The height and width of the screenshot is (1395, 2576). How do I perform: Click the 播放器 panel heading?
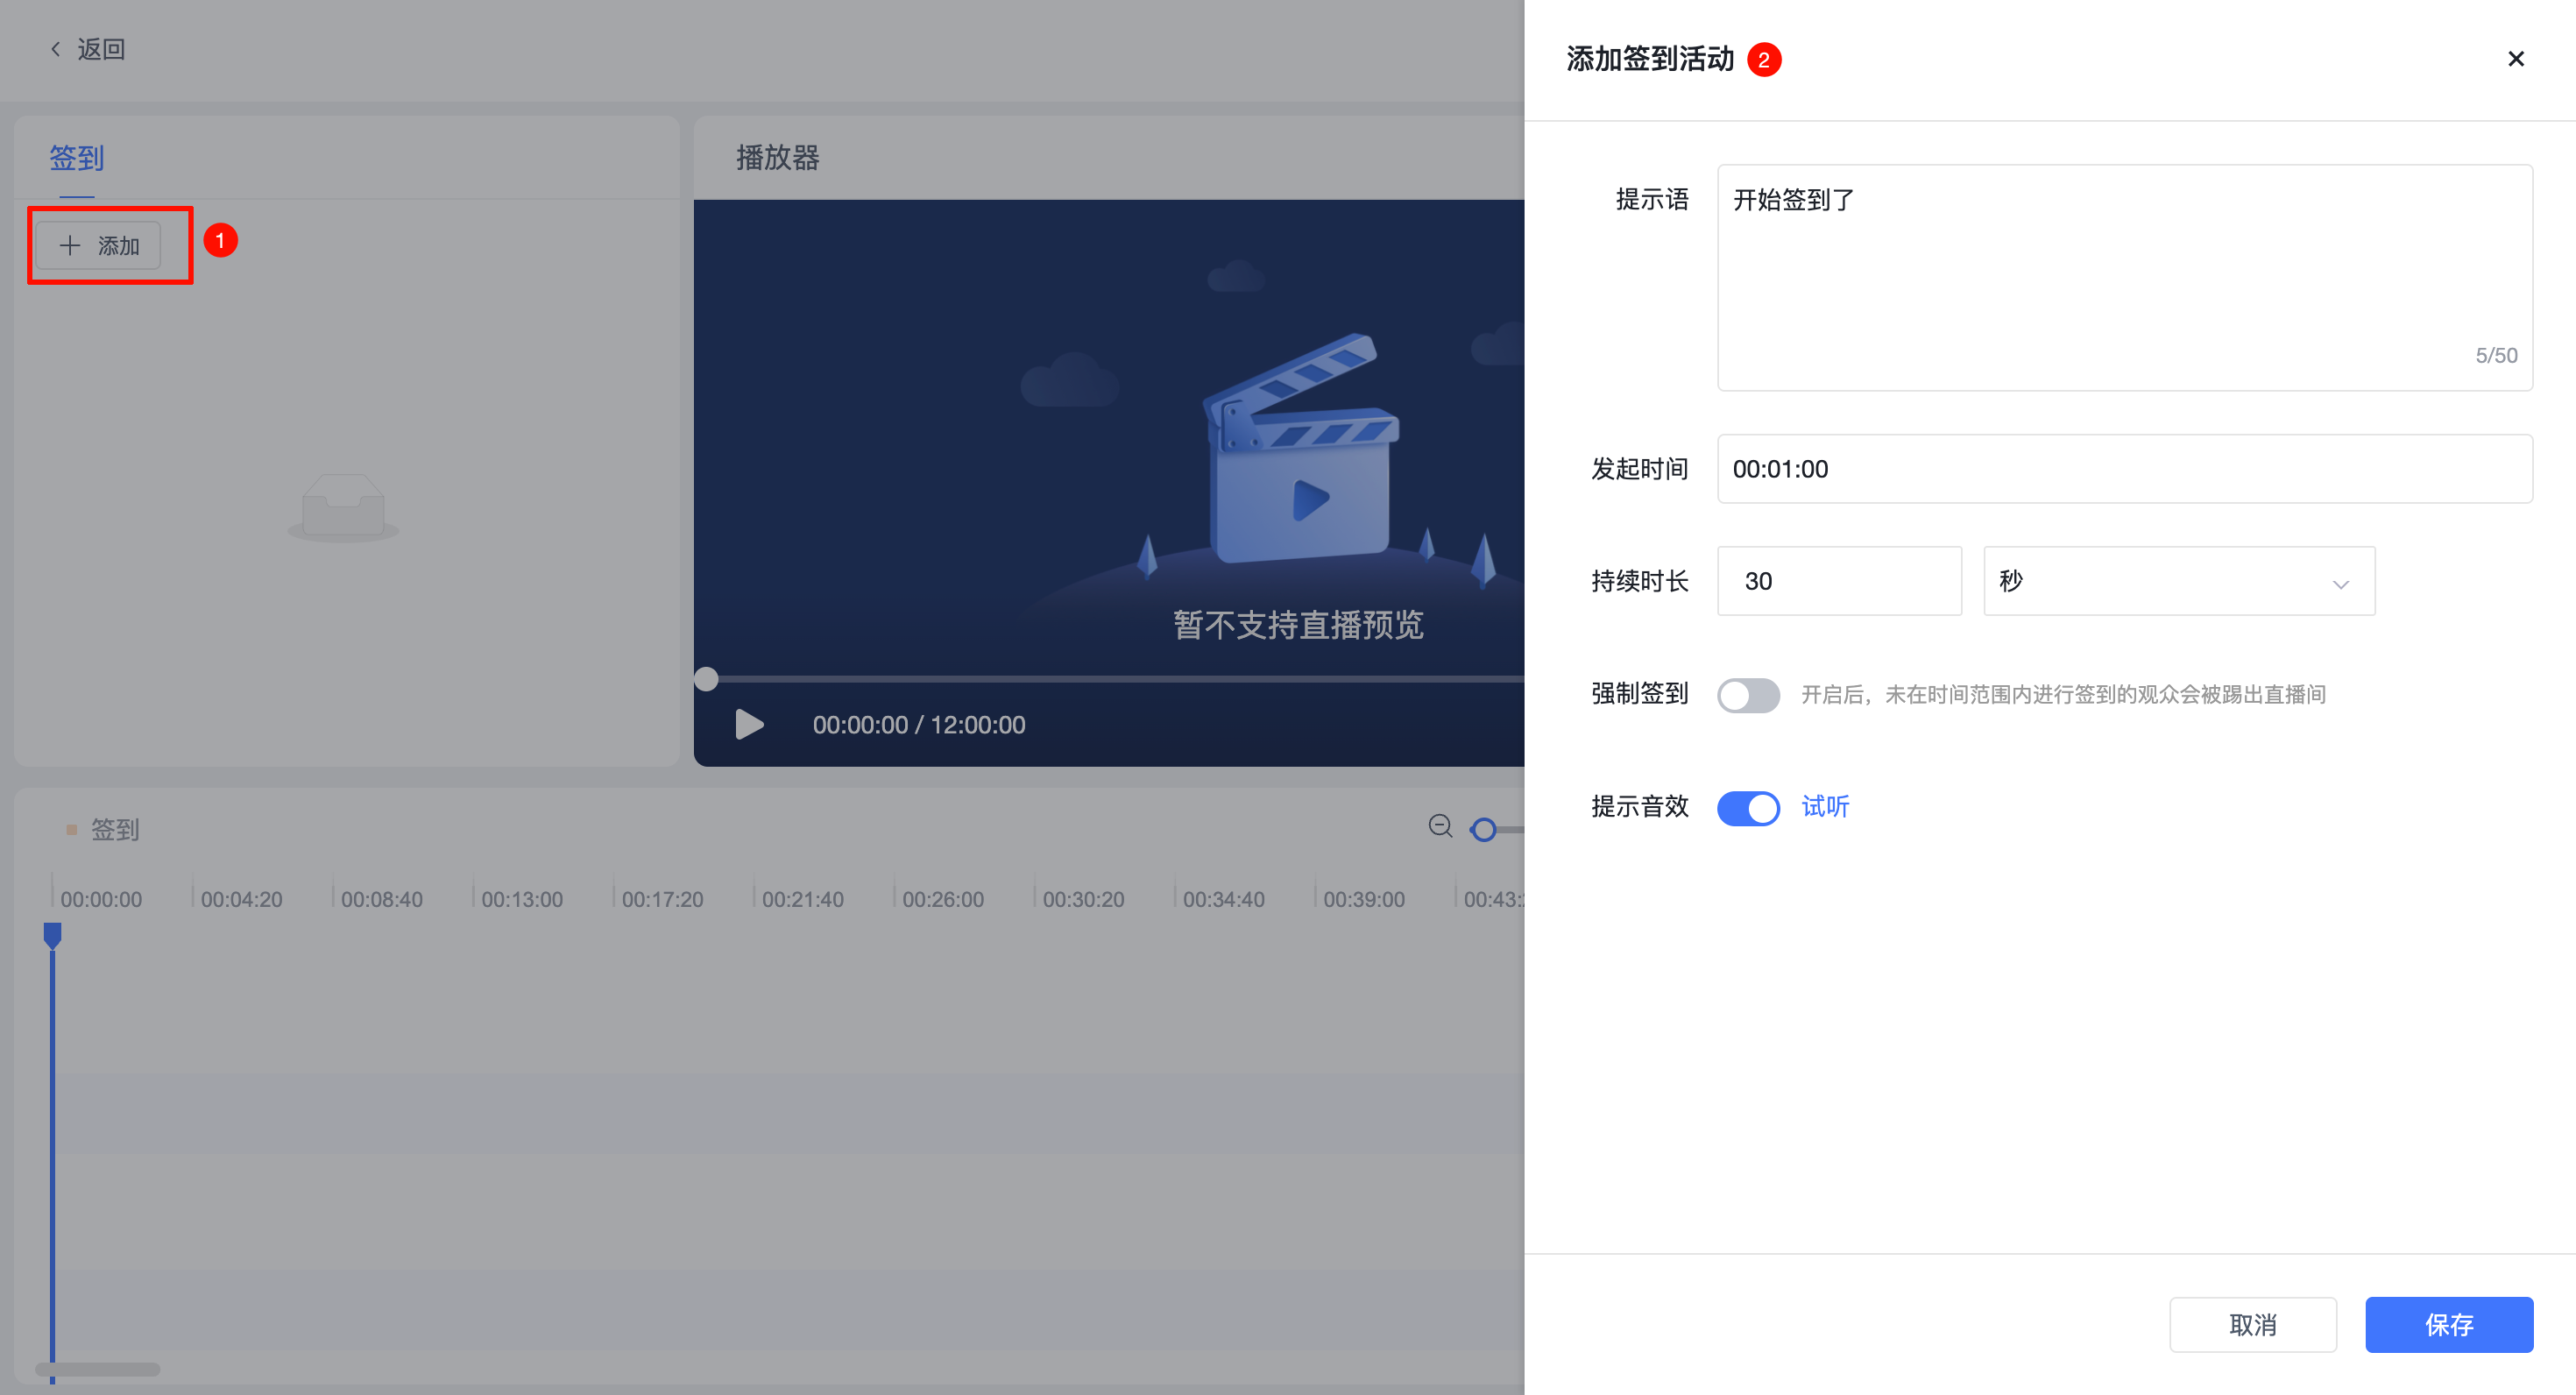777,157
